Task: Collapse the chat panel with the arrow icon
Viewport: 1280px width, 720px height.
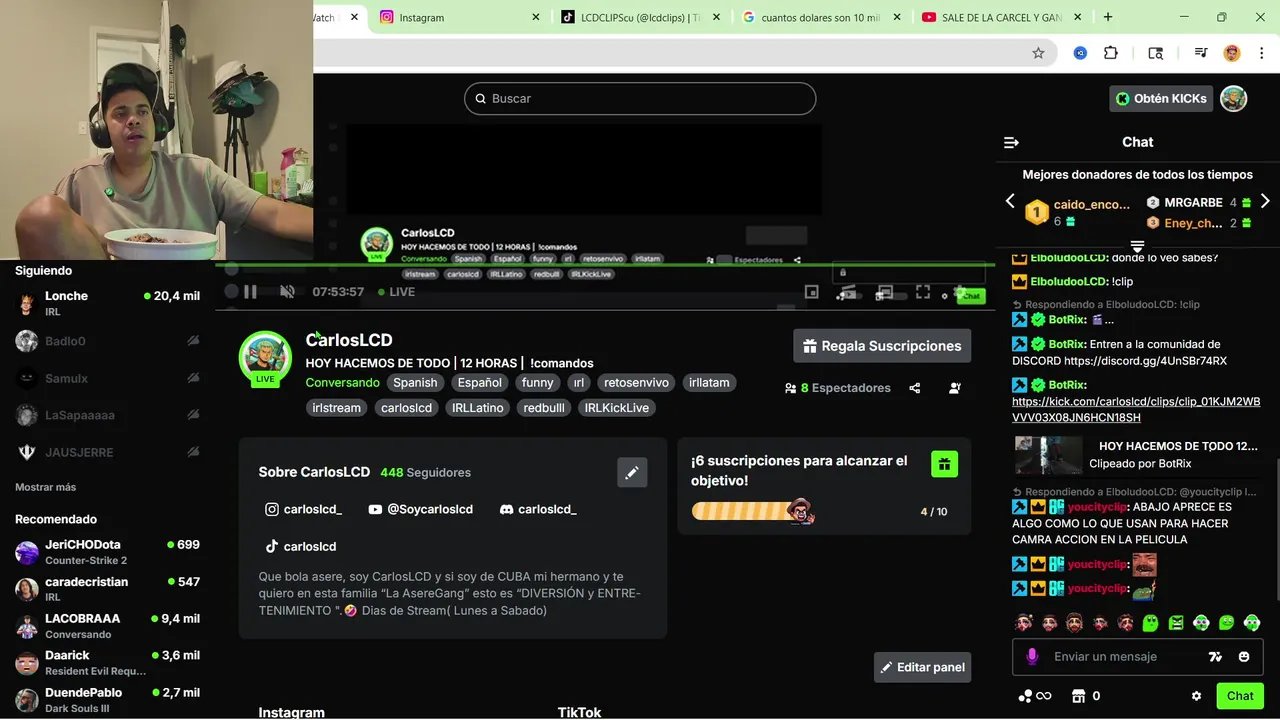Action: point(1011,143)
